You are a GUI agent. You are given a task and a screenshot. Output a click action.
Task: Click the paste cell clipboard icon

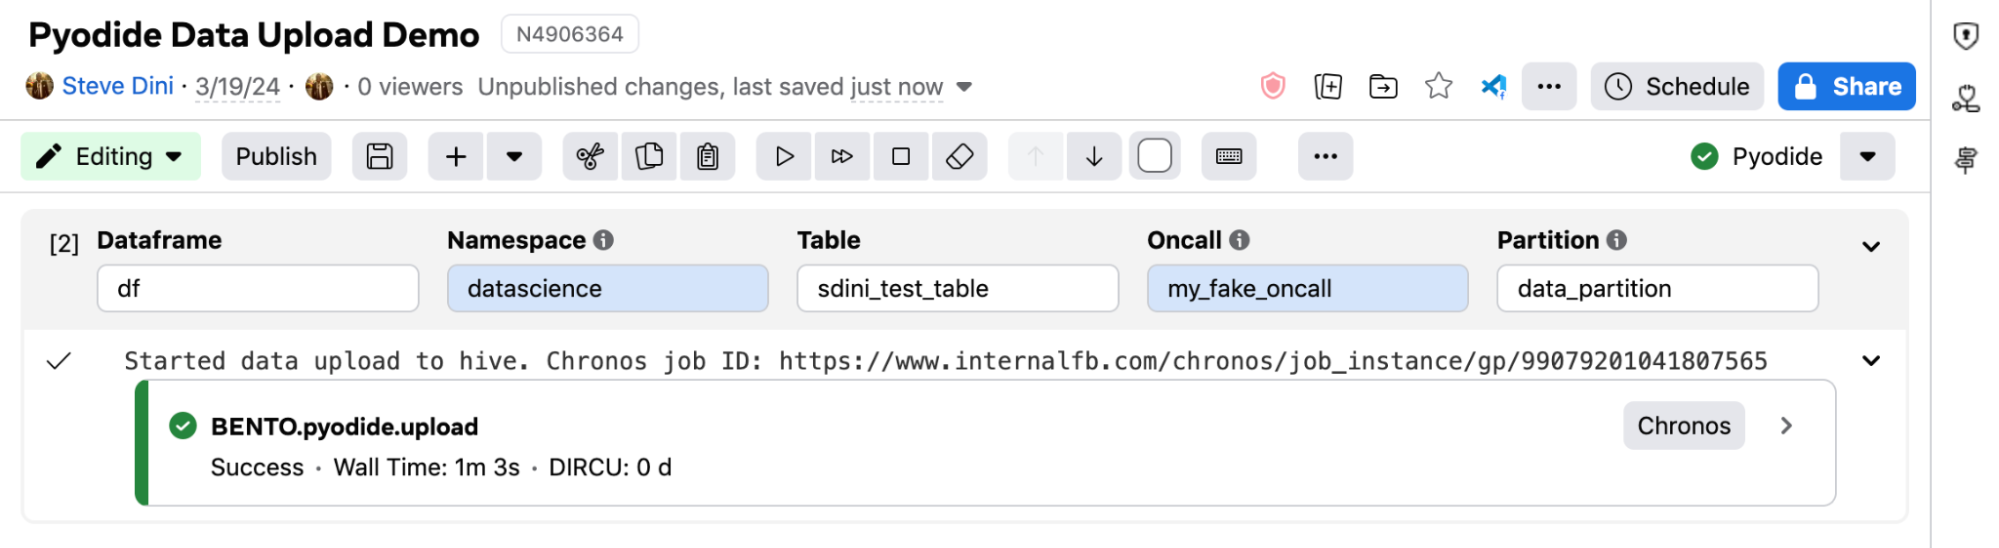point(708,157)
